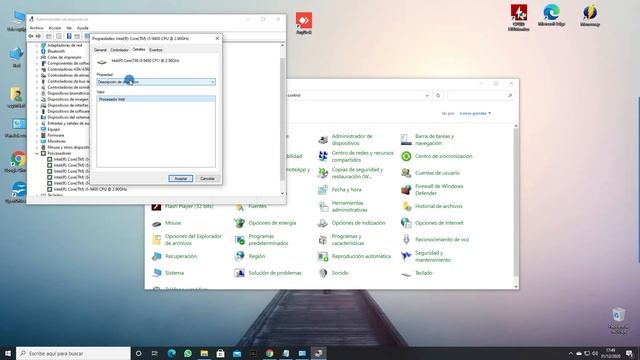Expand Colas de impresión node
The width and height of the screenshot is (640, 360).
pyautogui.click(x=37, y=58)
